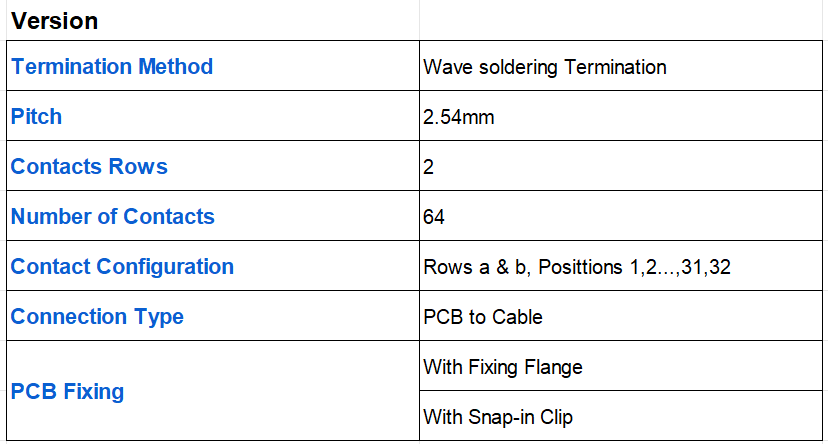Select the PCB to Cable cell

(x=621, y=316)
